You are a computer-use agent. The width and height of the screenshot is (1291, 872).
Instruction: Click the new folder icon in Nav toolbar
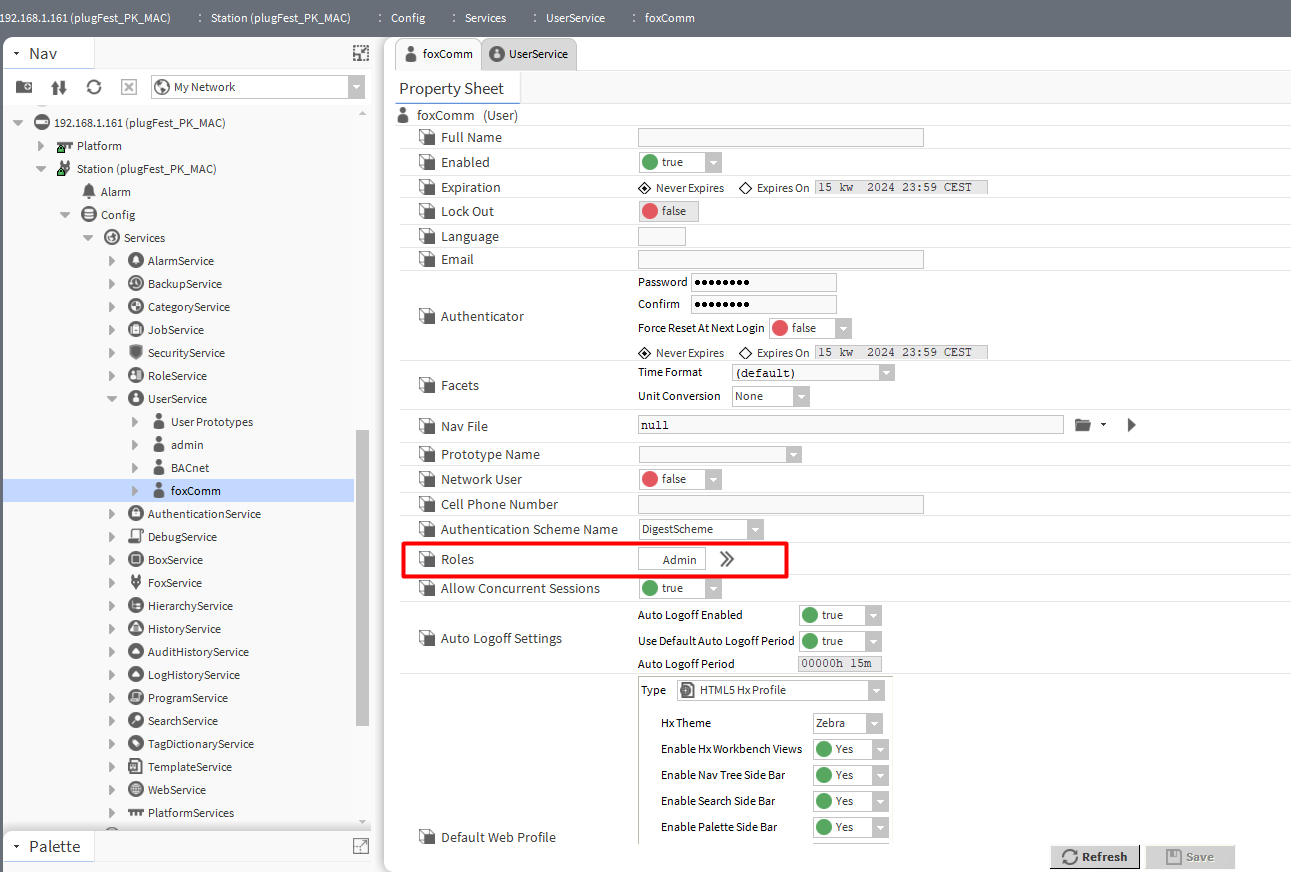(24, 87)
